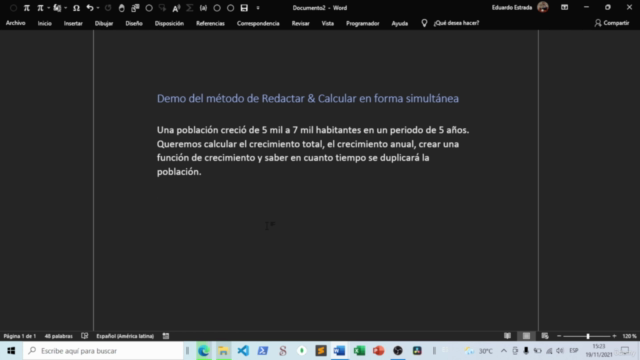Open PowerShell from taskbar
This screenshot has width=640, height=360.
point(262,351)
